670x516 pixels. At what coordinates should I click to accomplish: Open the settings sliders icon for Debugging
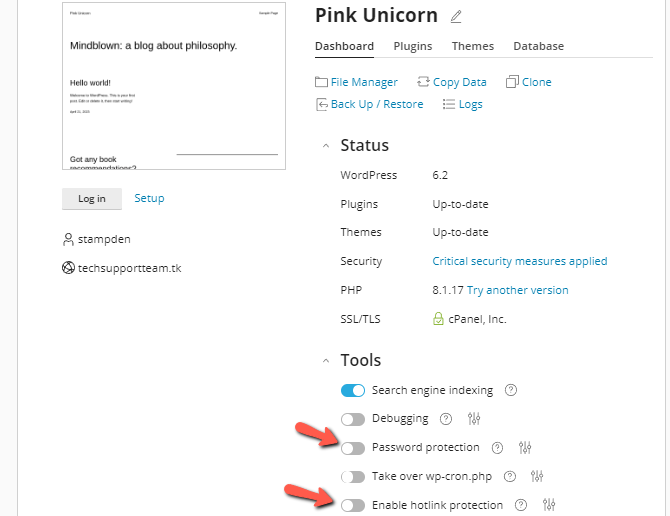[474, 419]
